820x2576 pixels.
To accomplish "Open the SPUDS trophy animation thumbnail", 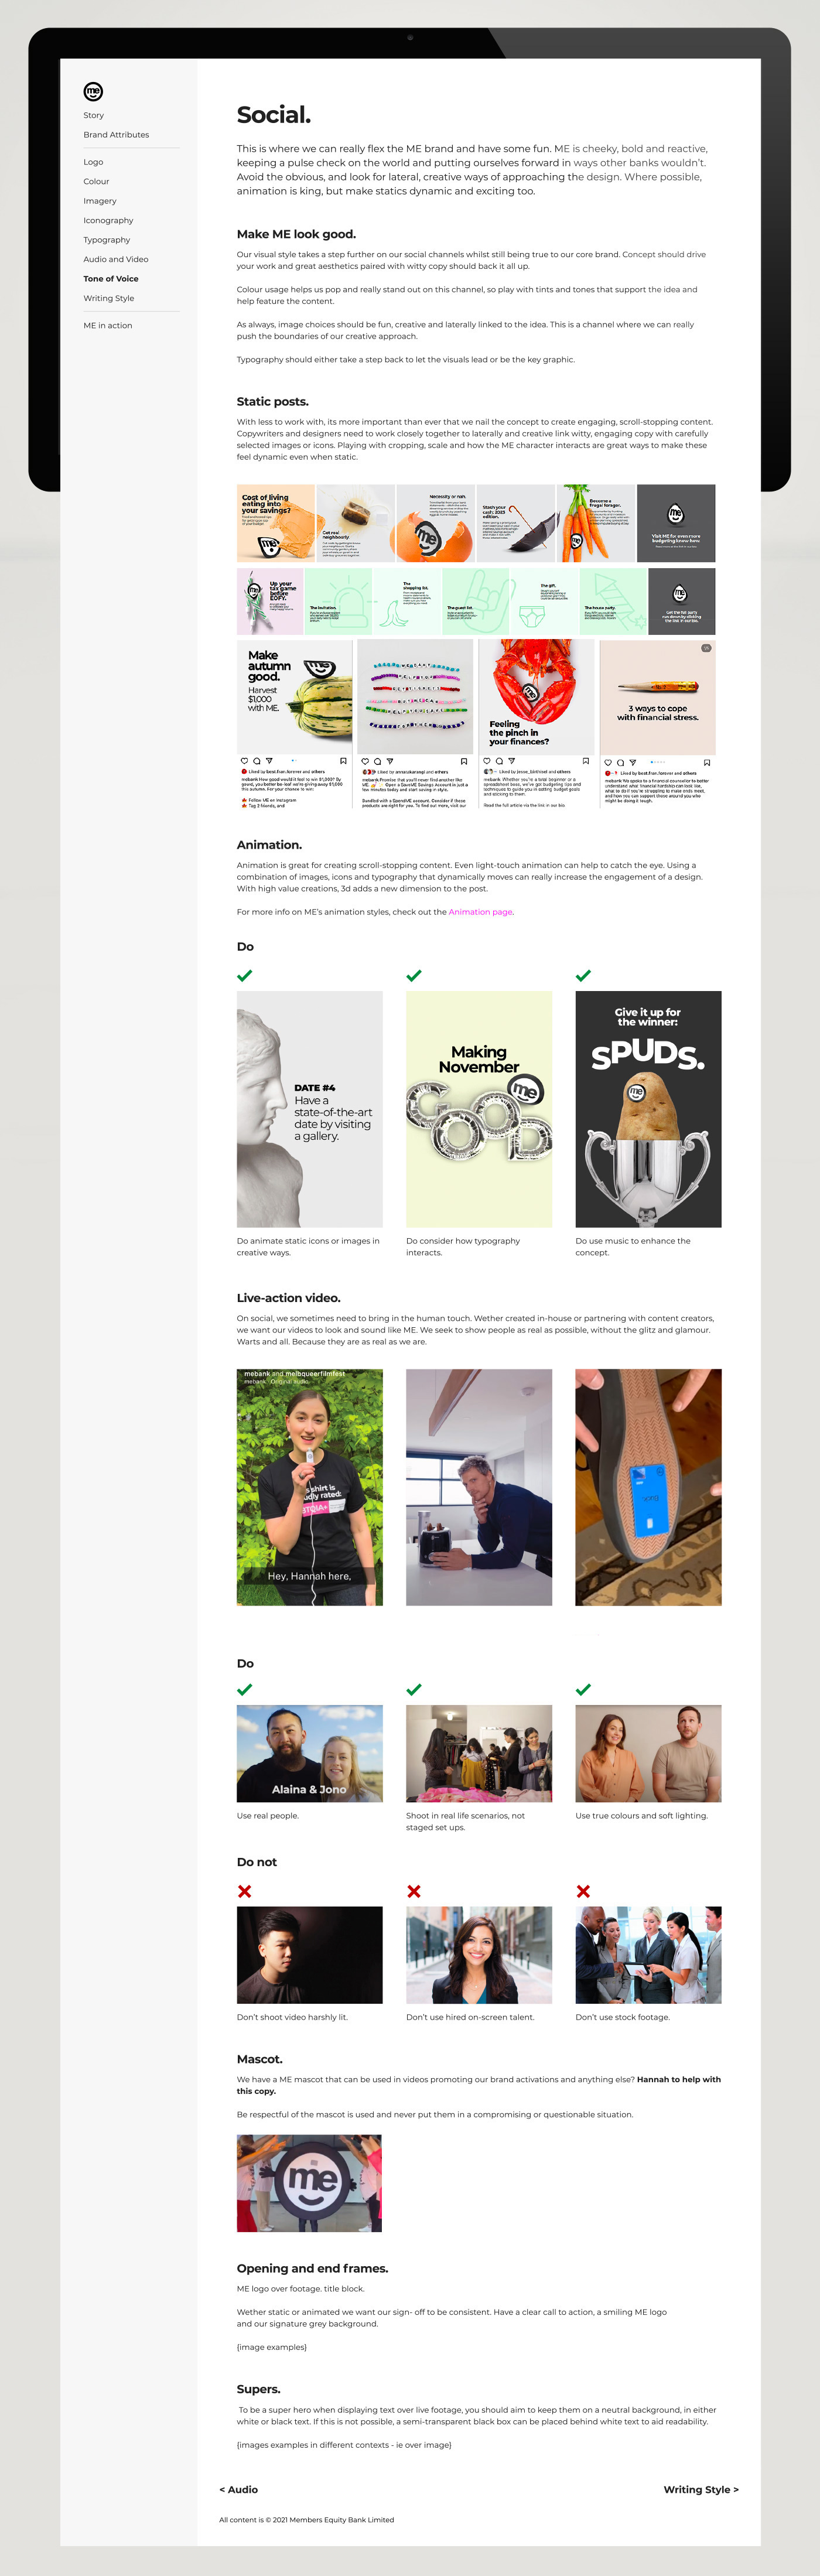I will (x=648, y=1109).
